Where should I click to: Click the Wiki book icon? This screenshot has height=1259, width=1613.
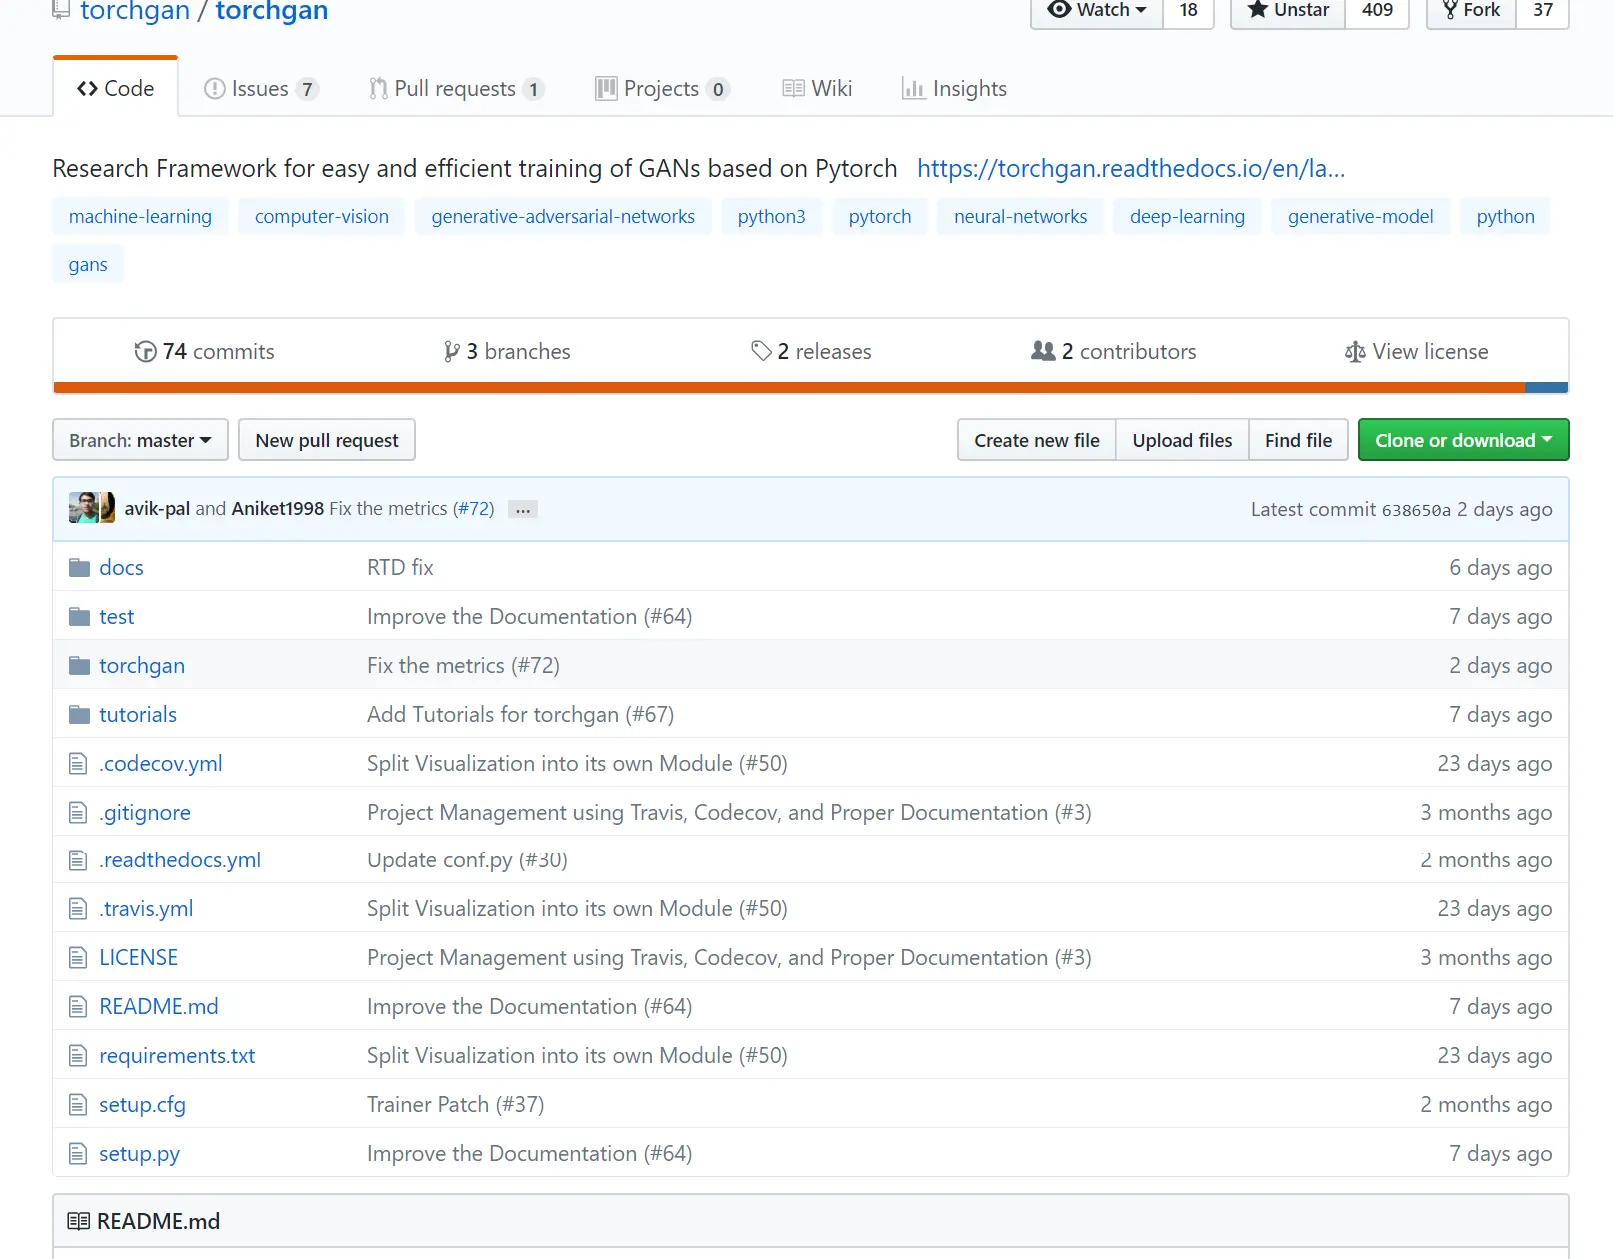(x=793, y=89)
